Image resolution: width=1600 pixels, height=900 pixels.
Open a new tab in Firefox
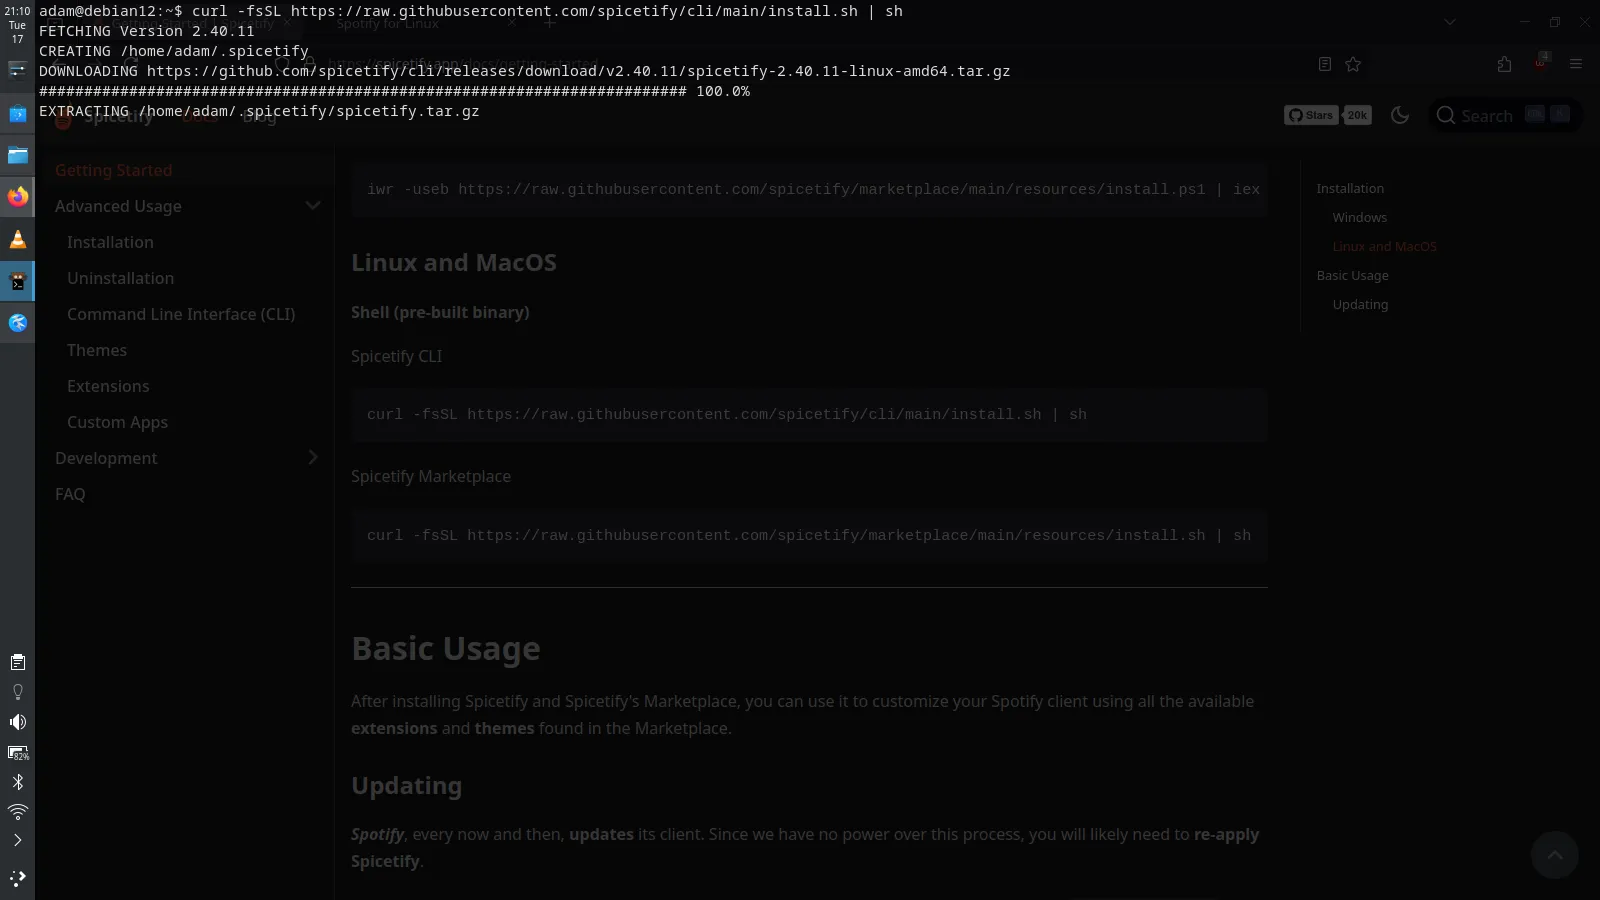[549, 23]
